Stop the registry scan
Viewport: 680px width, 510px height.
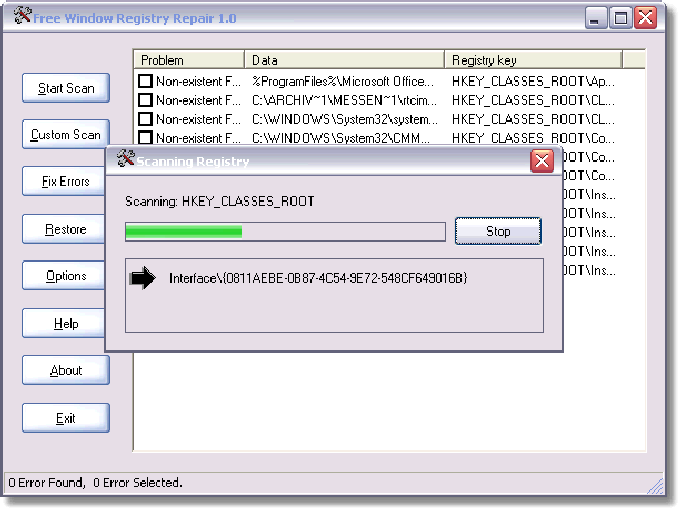[498, 231]
